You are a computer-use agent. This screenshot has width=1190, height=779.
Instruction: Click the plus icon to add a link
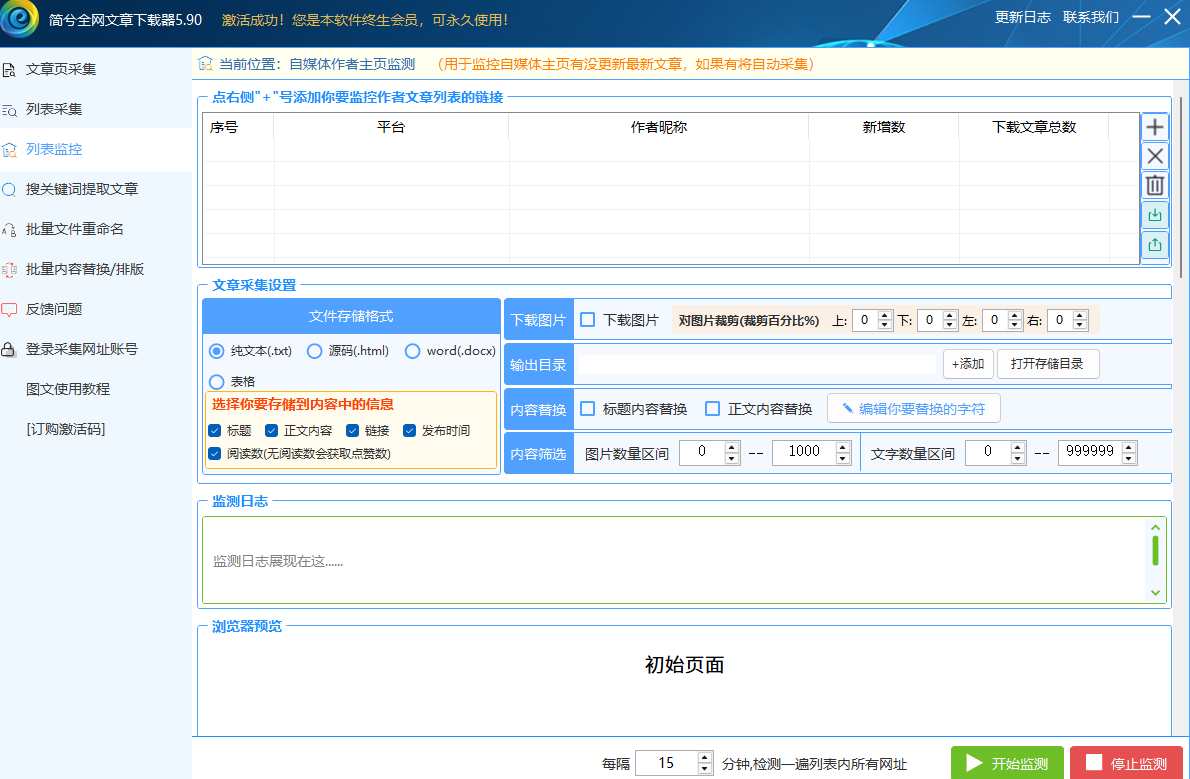pos(1155,127)
